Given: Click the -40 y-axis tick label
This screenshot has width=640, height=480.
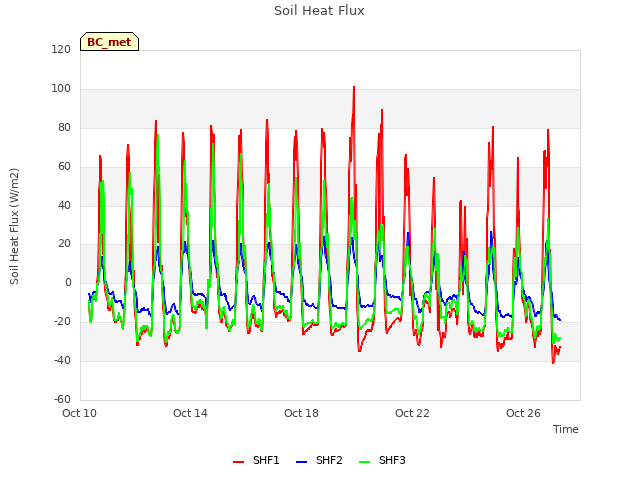Looking at the screenshot, I should point(62,360).
